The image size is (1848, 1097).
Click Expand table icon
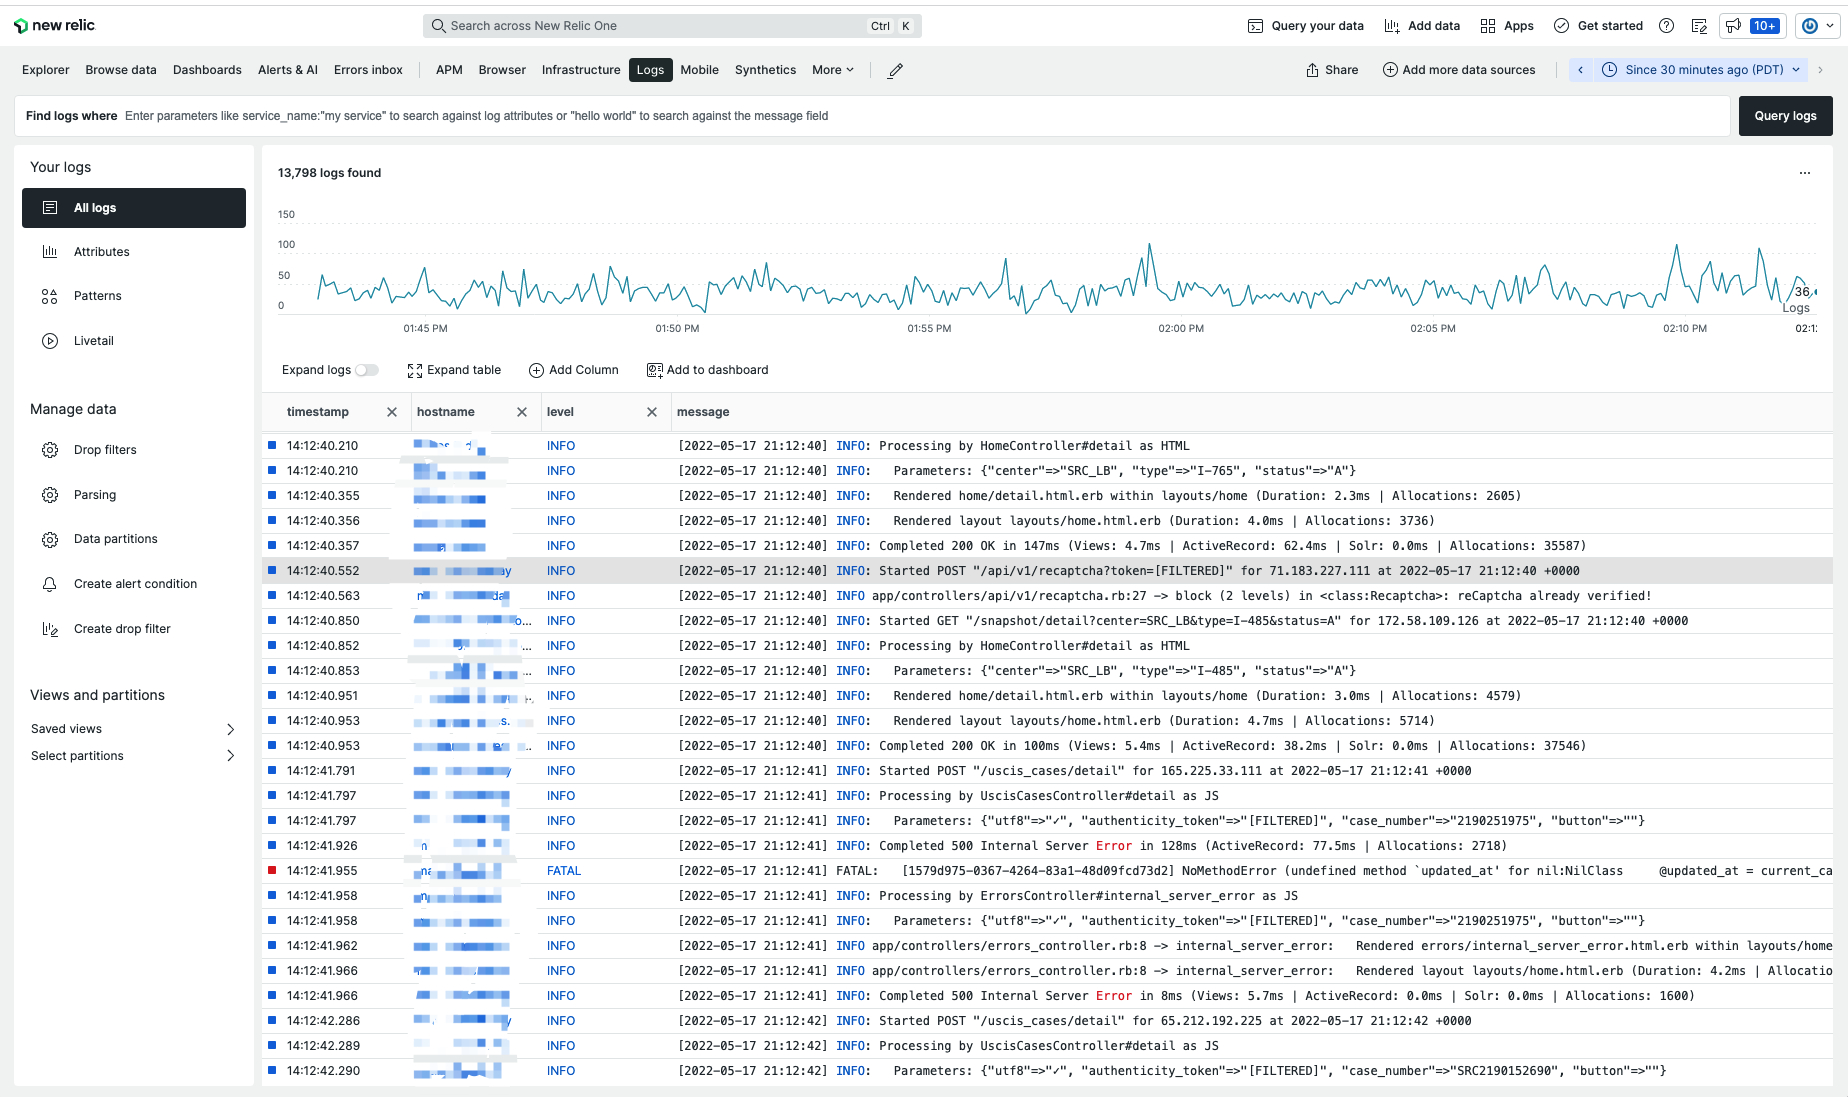415,371
